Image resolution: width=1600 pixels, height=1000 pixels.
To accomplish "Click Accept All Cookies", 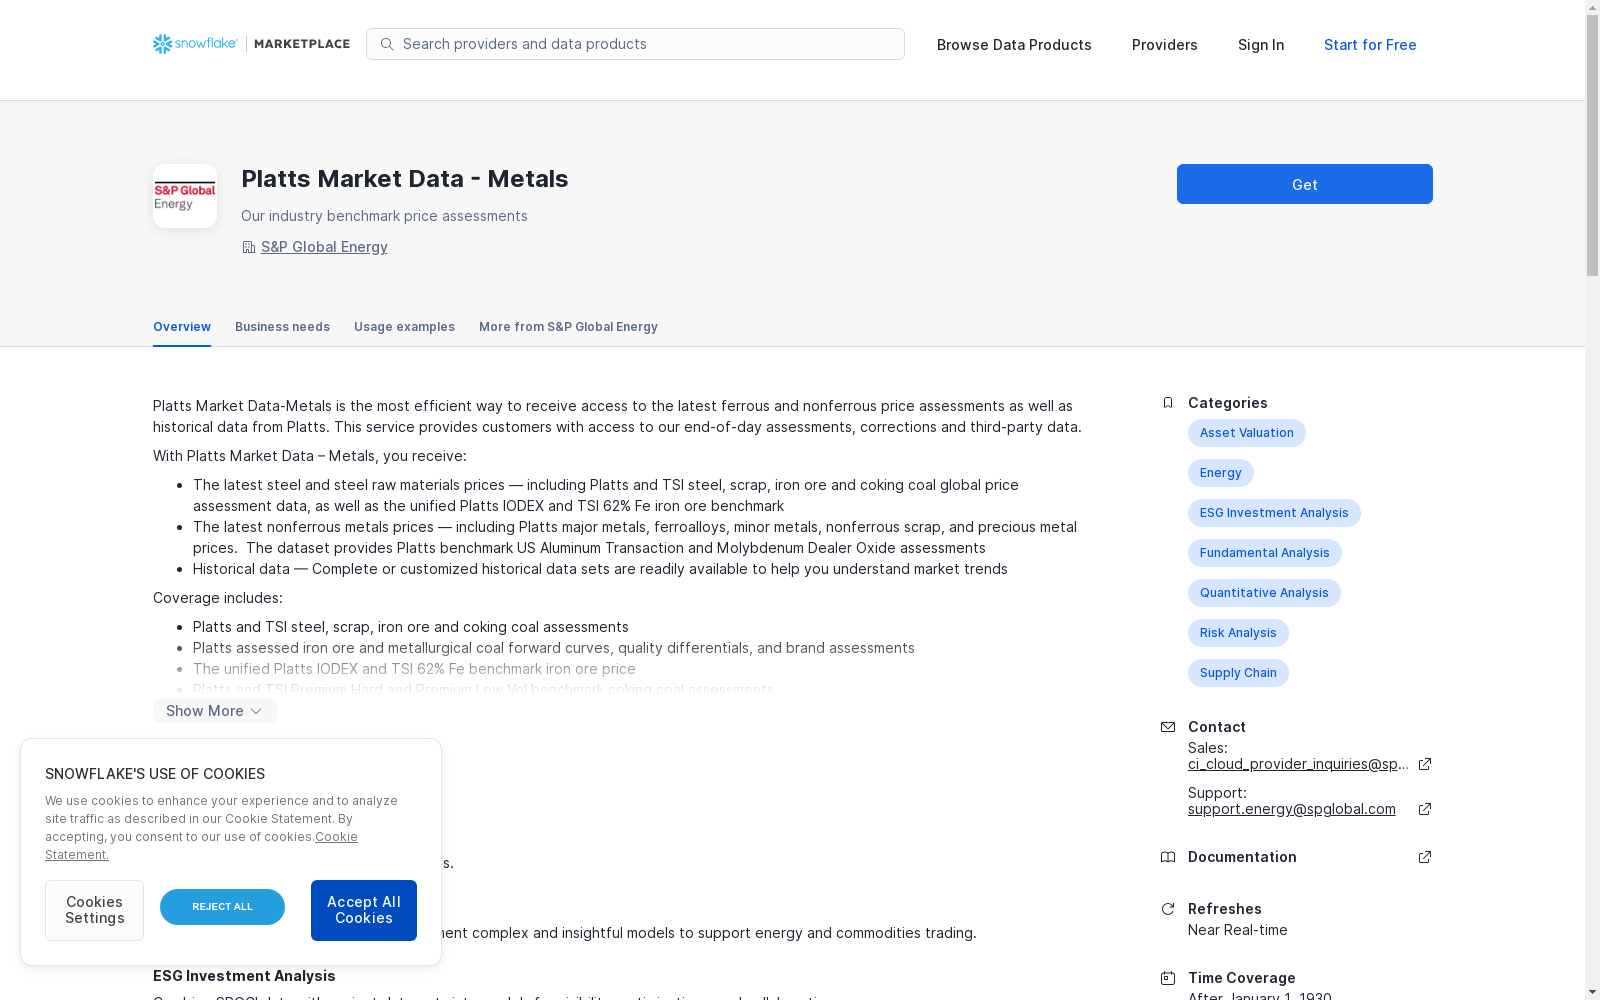I will (364, 910).
